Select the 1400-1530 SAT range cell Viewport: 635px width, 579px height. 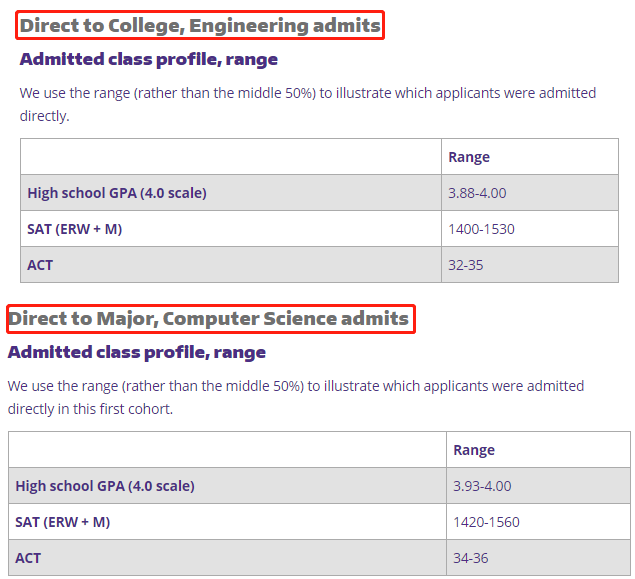[481, 229]
